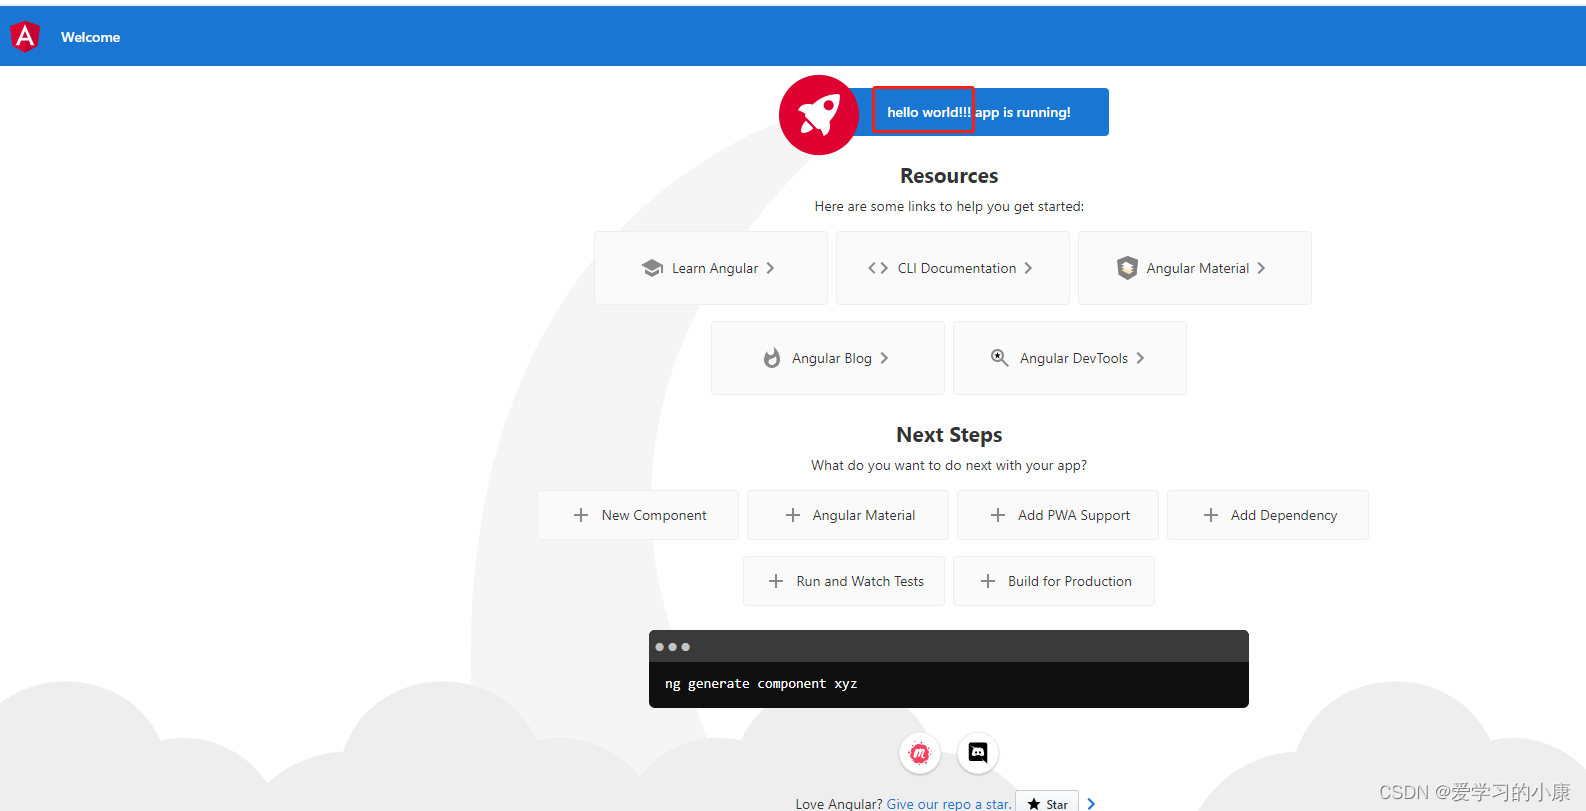Viewport: 1586px width, 811px height.
Task: Click the chevron on Angular DevTools card
Action: (1140, 358)
